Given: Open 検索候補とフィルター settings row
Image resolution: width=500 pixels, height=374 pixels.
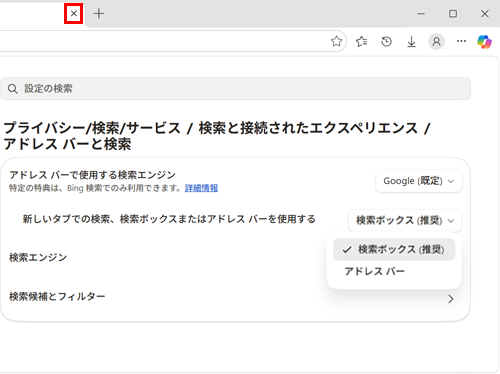Looking at the screenshot, I should 235,297.
